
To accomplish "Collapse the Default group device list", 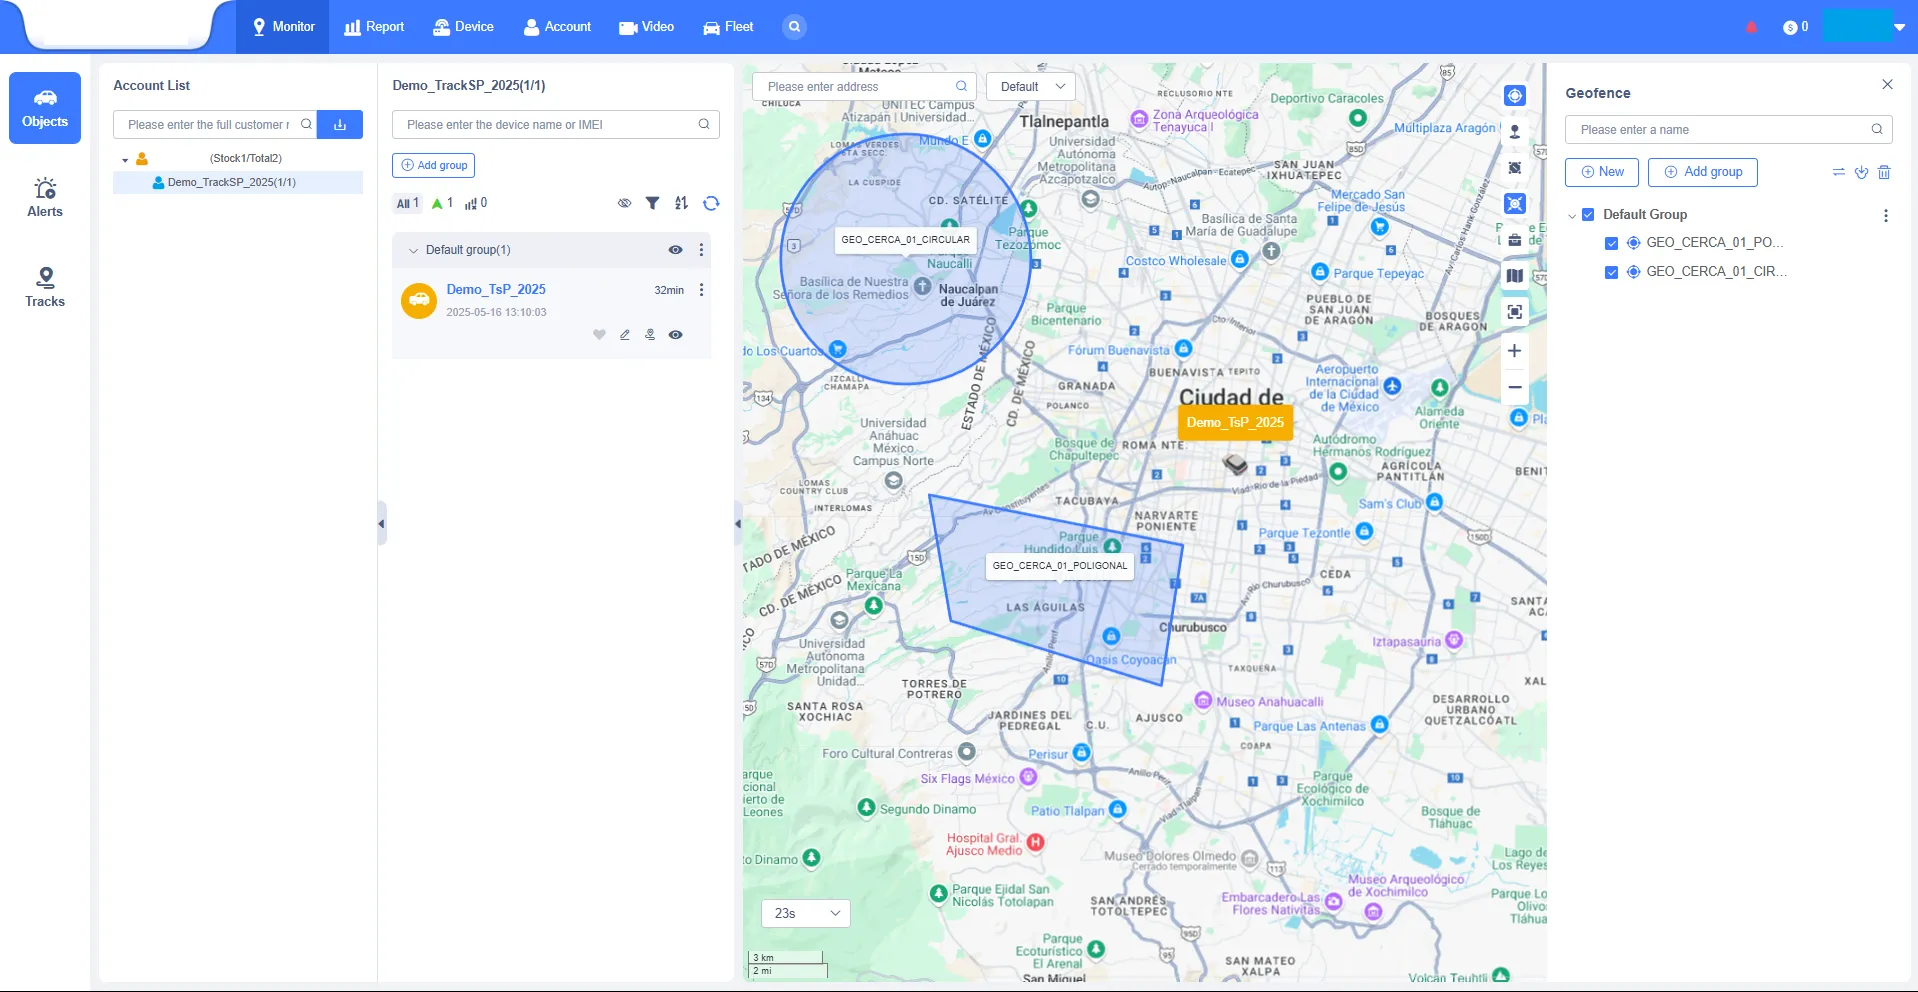I will coord(413,250).
